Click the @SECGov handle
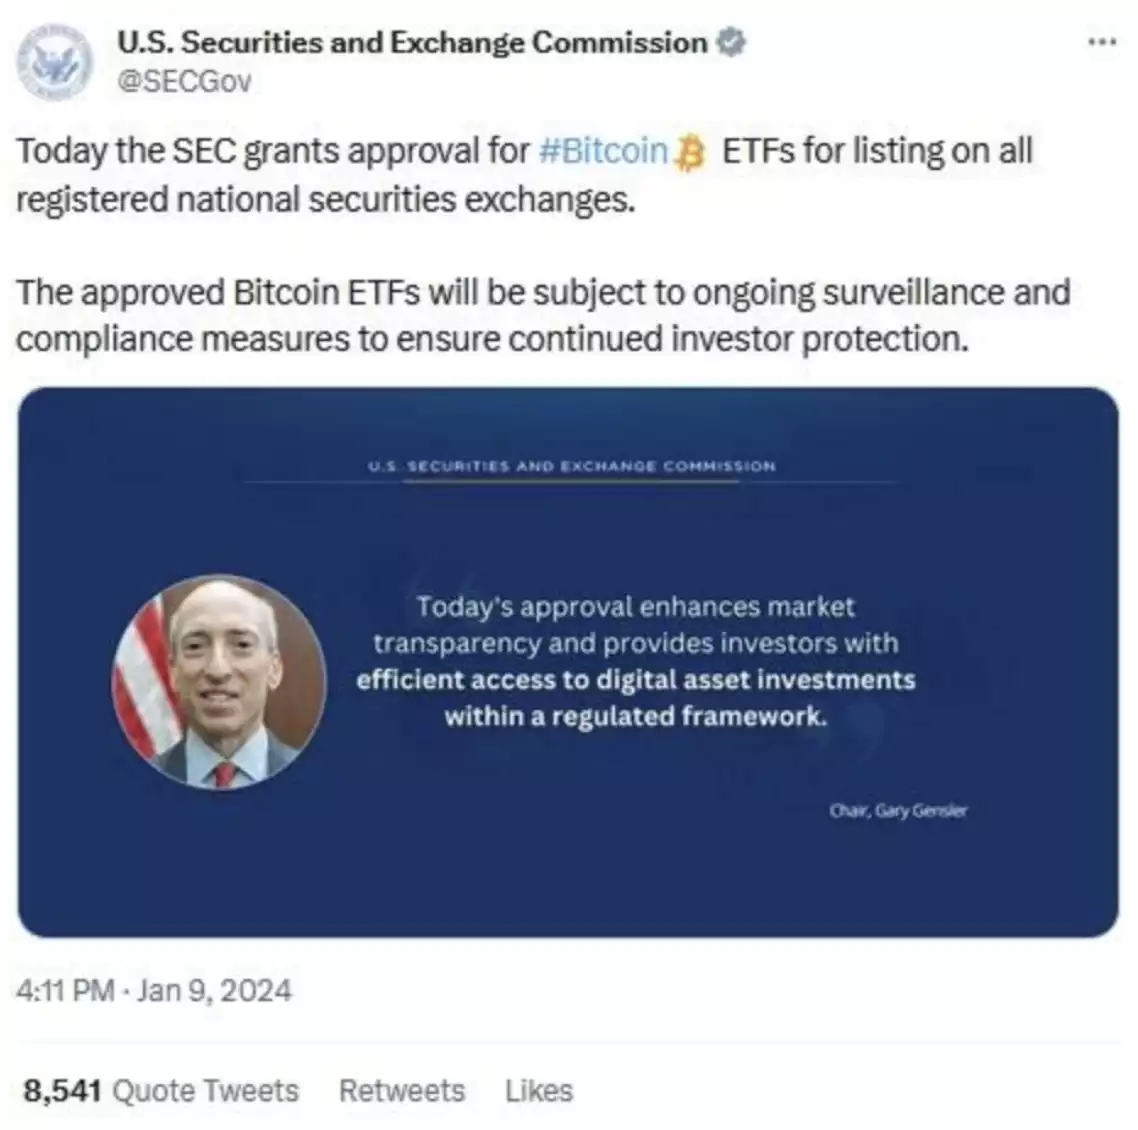This screenshot has height=1130, width=1138. (184, 82)
